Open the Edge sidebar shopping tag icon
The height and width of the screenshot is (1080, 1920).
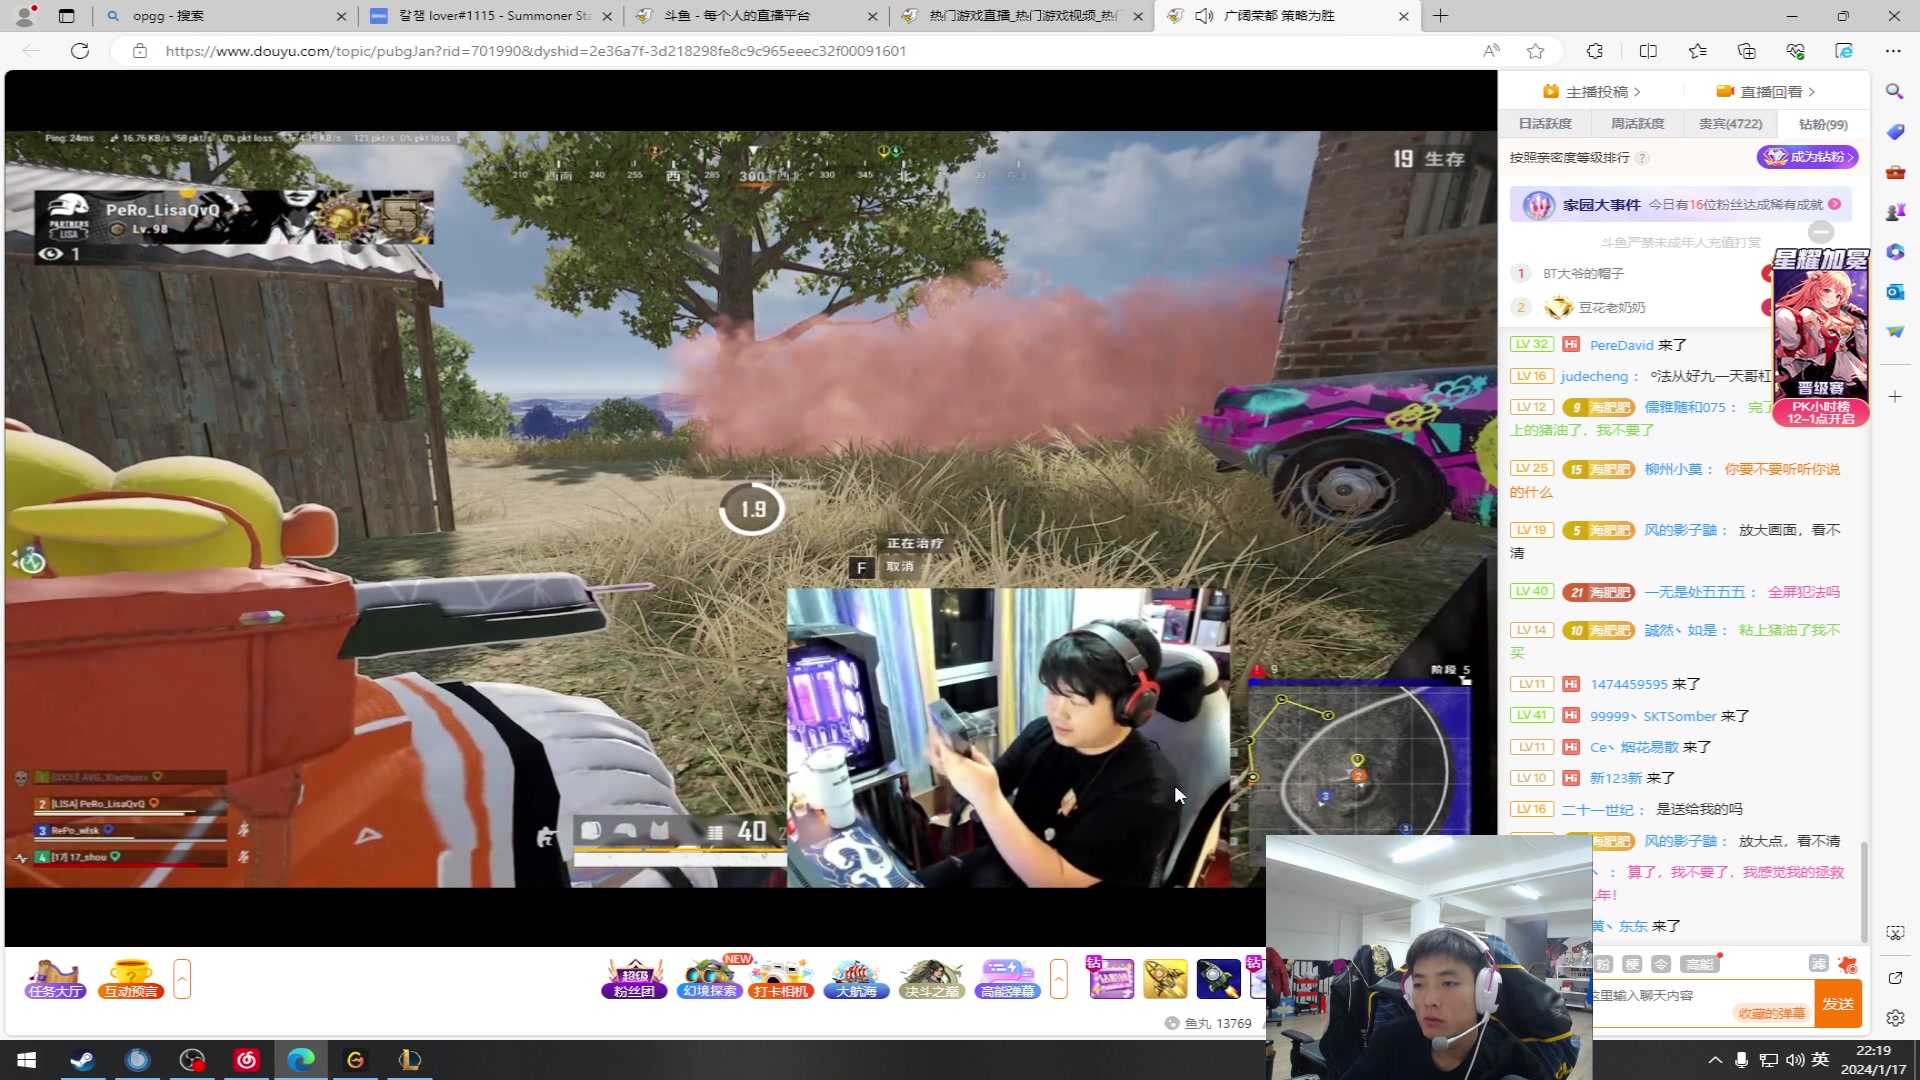[x=1894, y=132]
